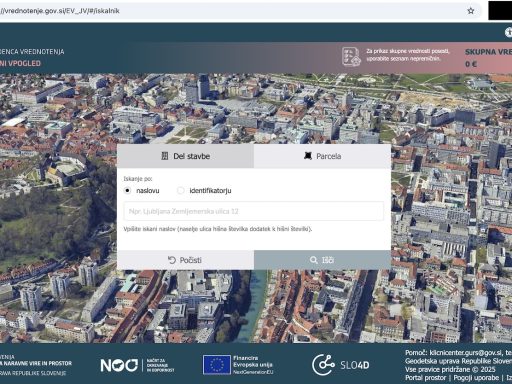Focus the address search input field
The image size is (512, 384).
[x=254, y=211]
